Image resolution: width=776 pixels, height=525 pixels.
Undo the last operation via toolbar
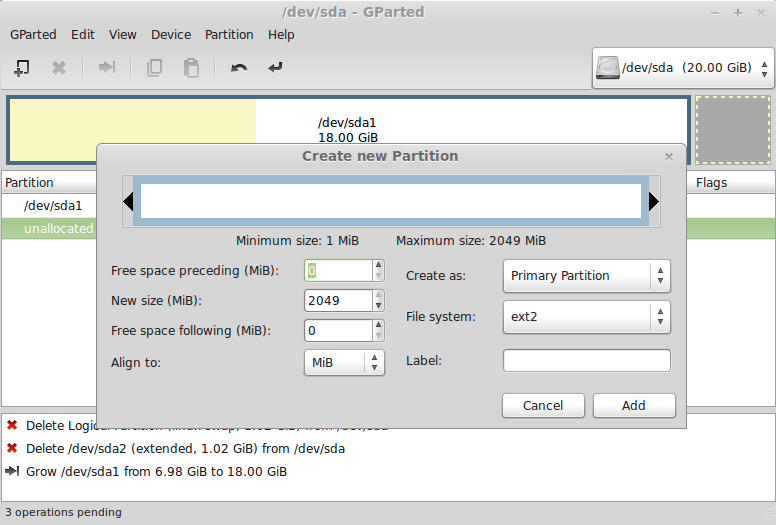tap(239, 68)
